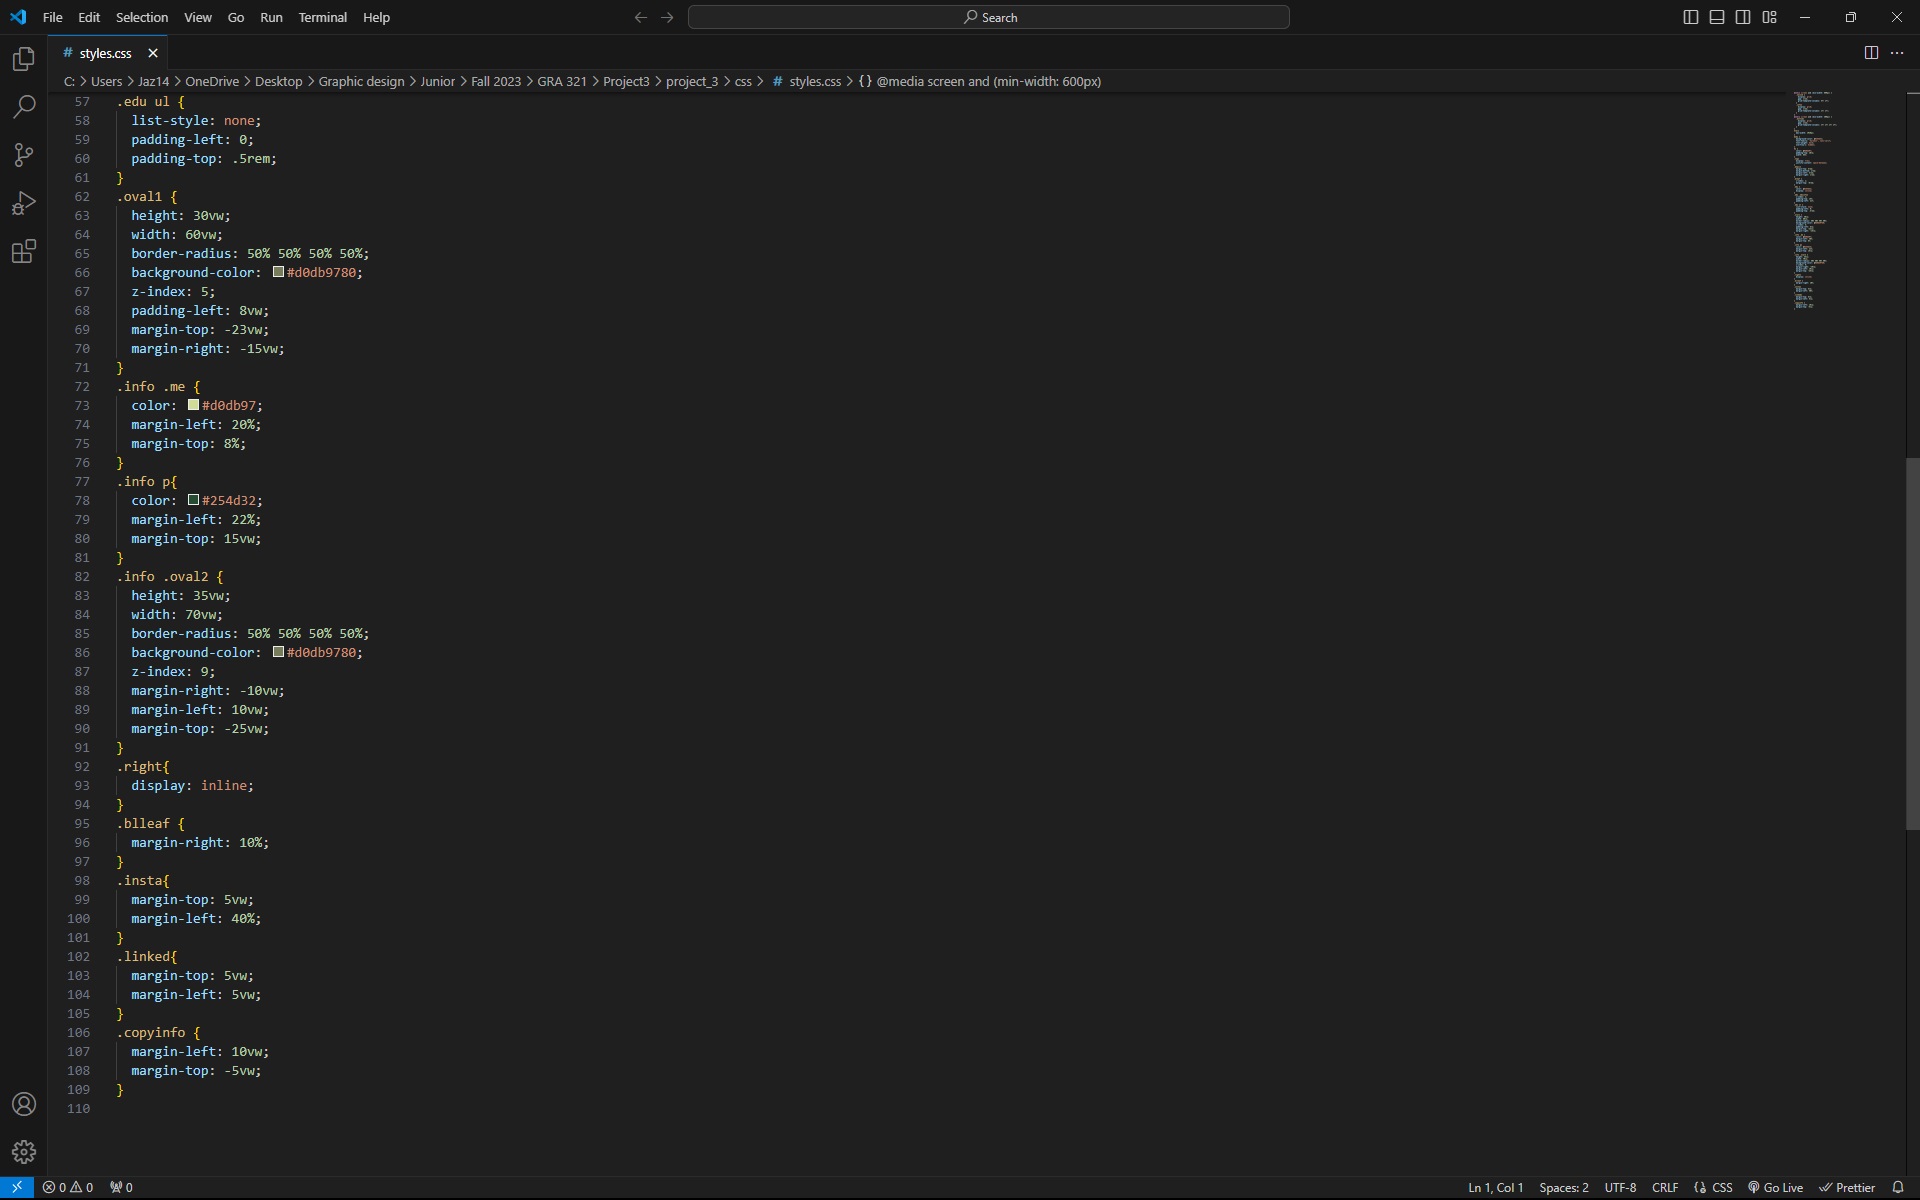This screenshot has width=1920, height=1200.
Task: Open the Source Control view
Action: click(x=24, y=155)
